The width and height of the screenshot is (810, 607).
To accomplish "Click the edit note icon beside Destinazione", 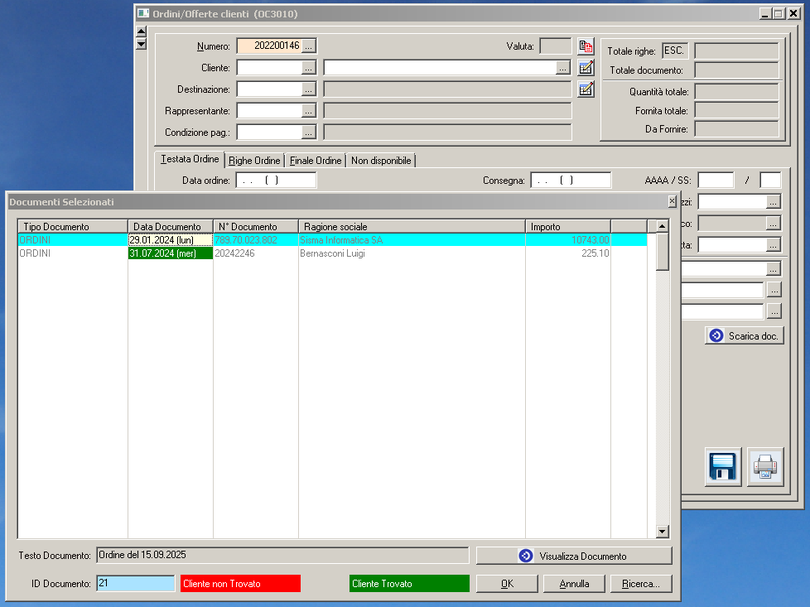I will (586, 89).
